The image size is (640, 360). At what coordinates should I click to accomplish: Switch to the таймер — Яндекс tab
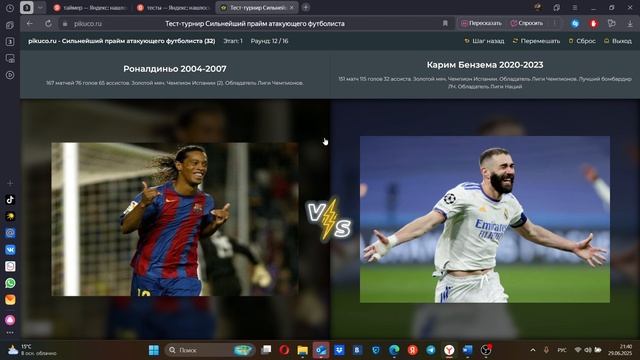[90, 8]
